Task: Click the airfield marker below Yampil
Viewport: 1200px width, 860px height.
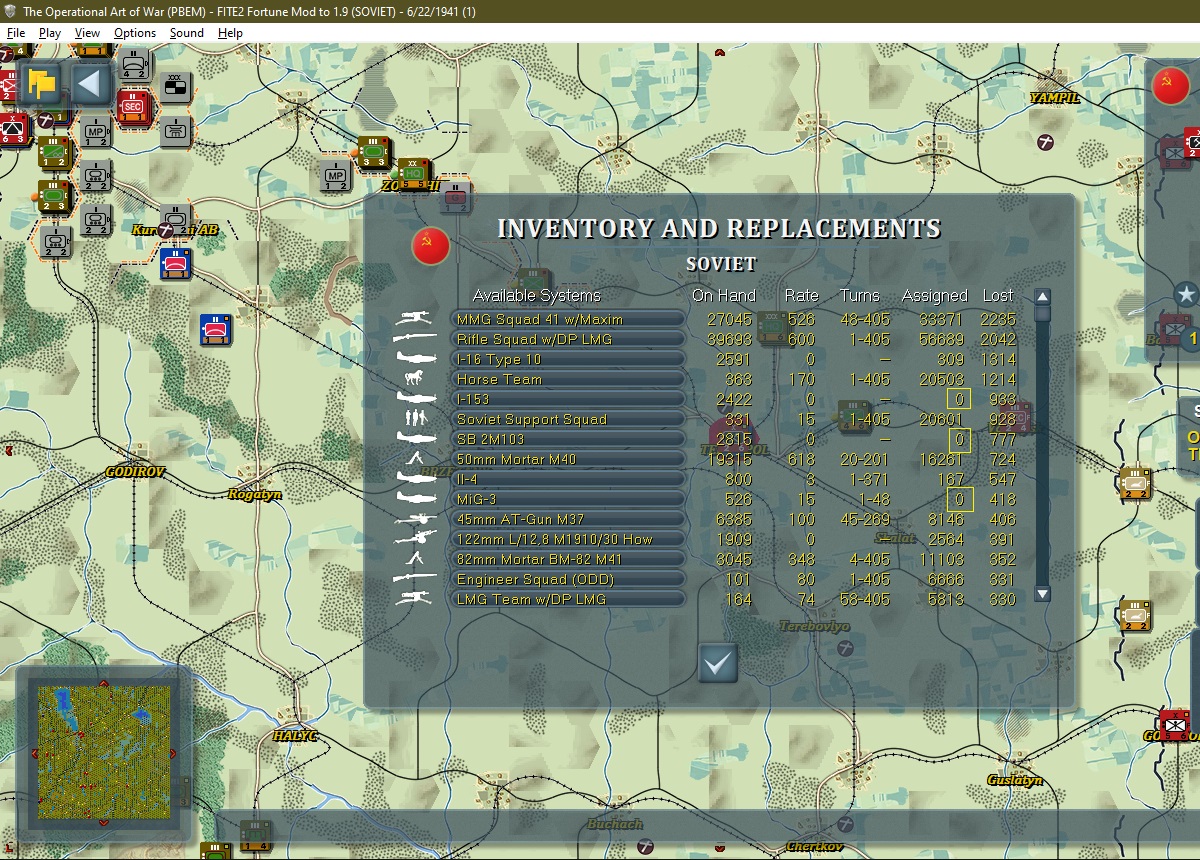Action: [1046, 141]
